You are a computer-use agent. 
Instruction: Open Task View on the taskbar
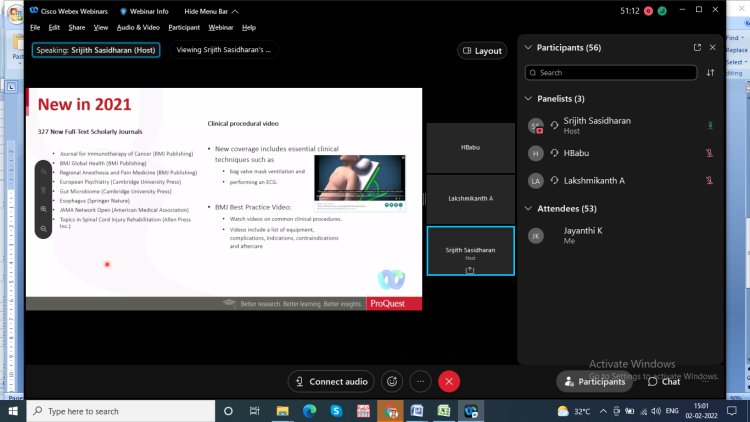tap(254, 411)
